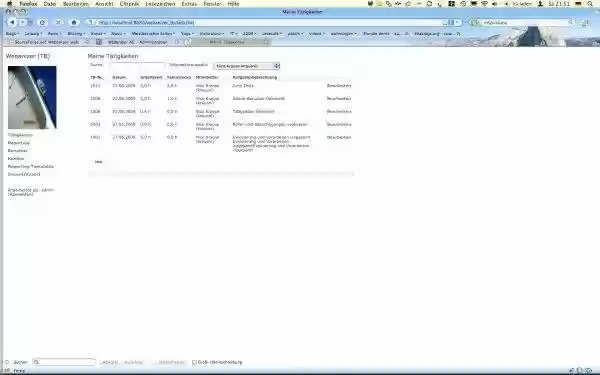This screenshot has height=375, width=600.
Task: Open the task-area dropdown beside the Suche field
Action: [246, 66]
